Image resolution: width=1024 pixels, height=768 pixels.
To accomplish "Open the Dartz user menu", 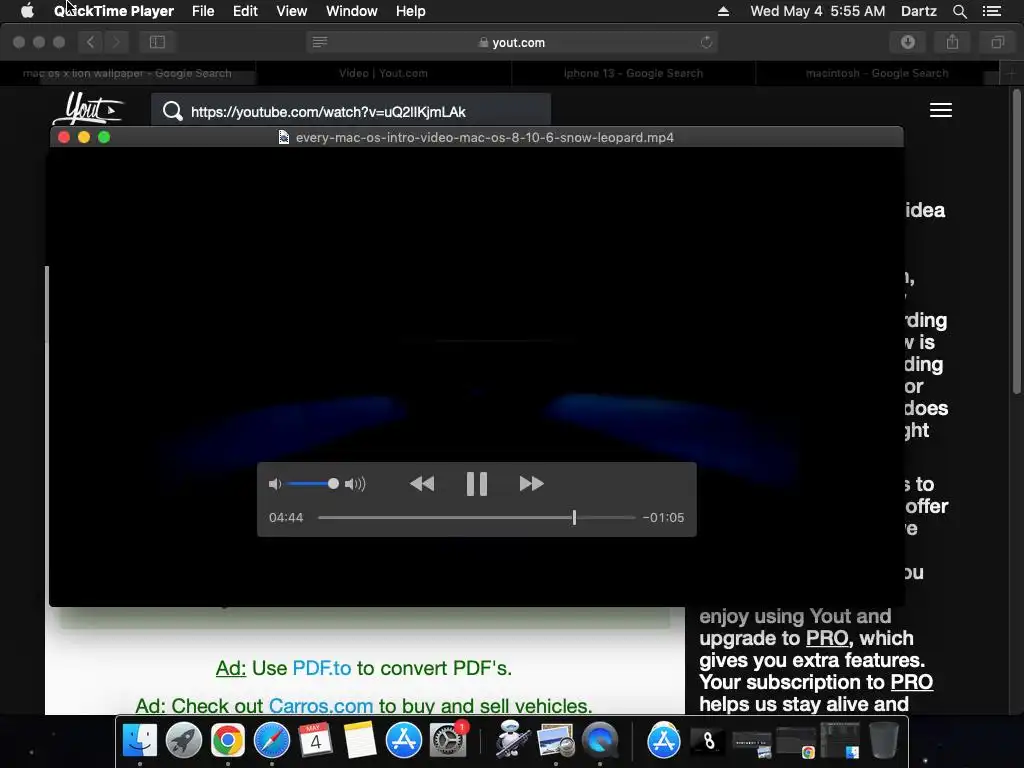I will [x=919, y=11].
